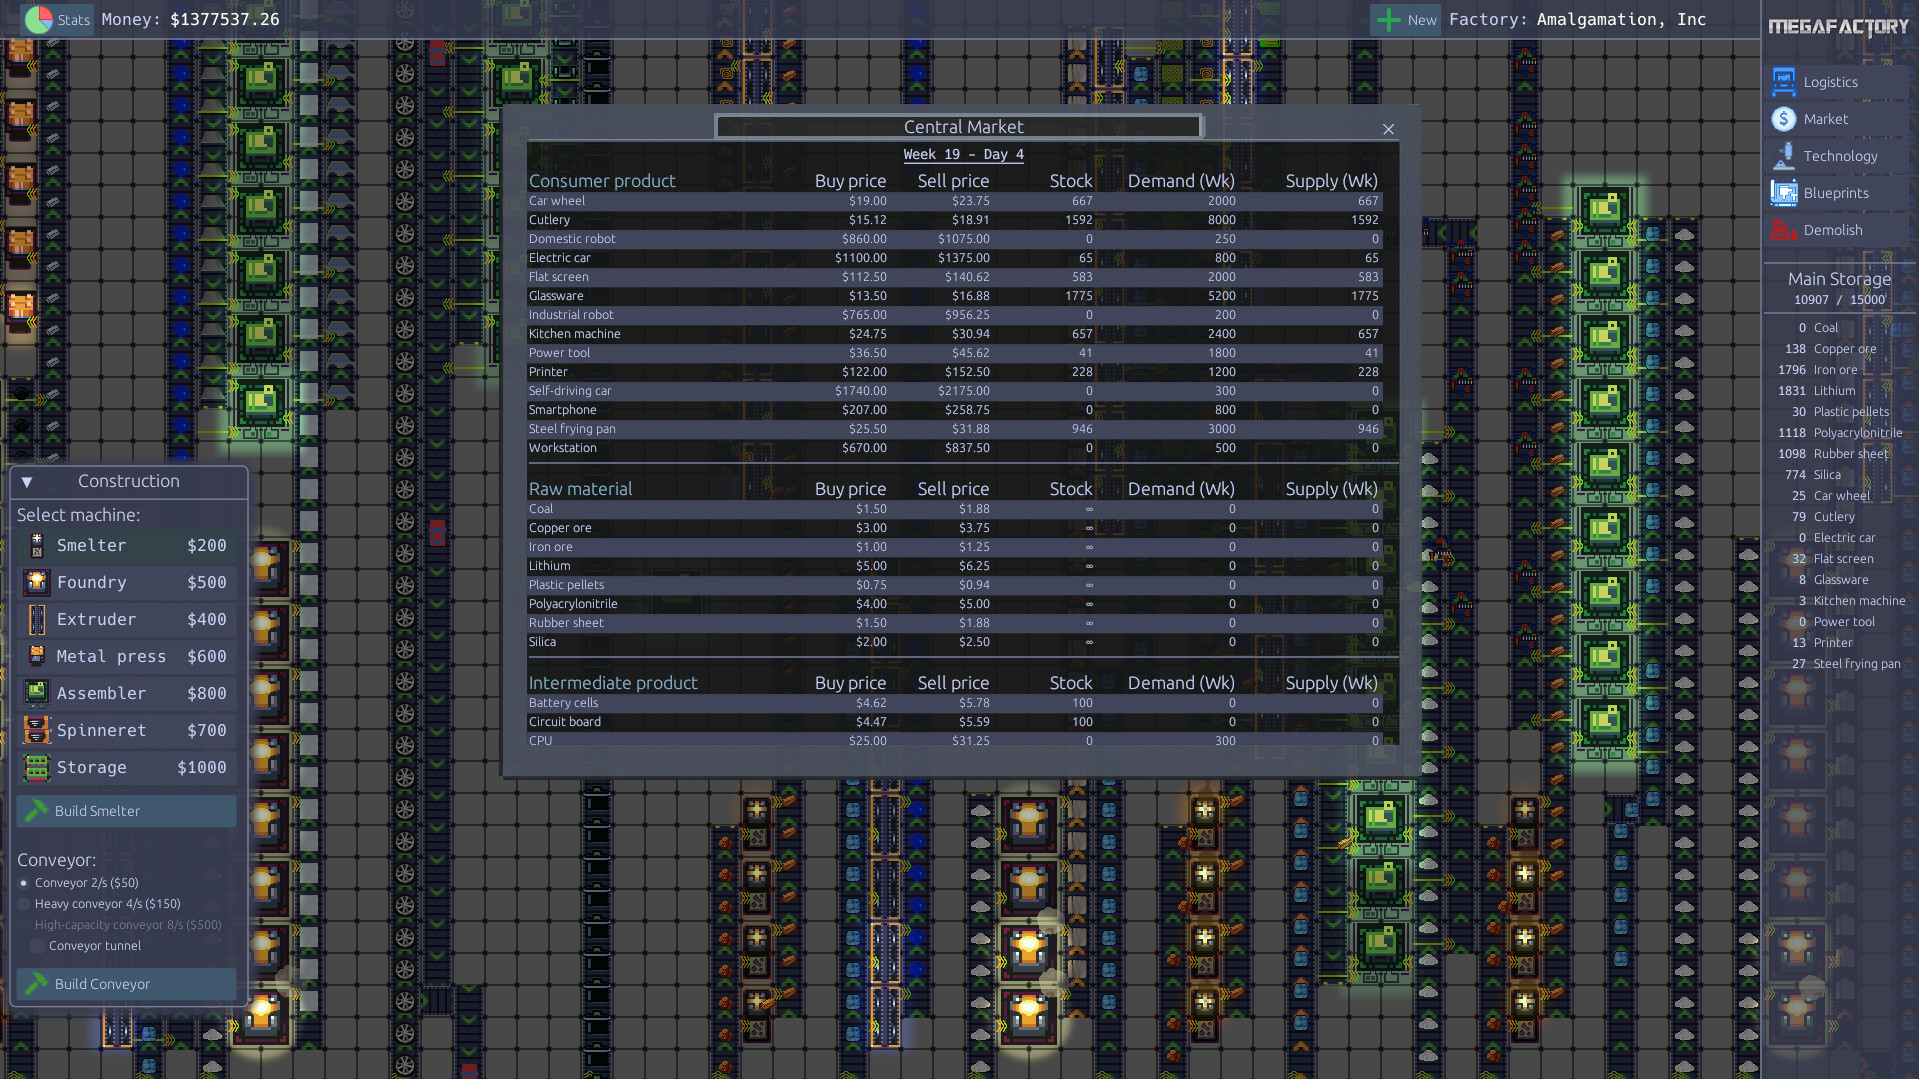Click New factory plus button
Image resolution: width=1920 pixels, height=1080 pixels.
1388,19
